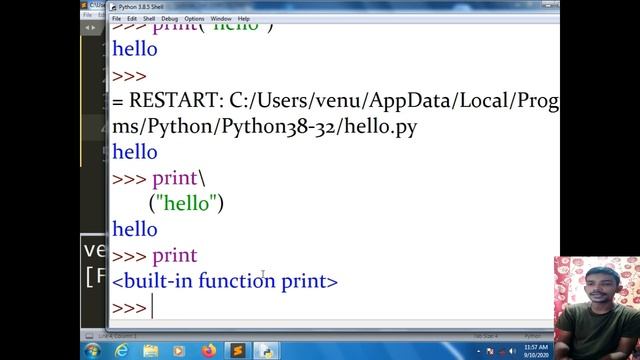Click the Tab Size setting in Sublime status bar
The height and width of the screenshot is (360, 640).
coord(485,336)
